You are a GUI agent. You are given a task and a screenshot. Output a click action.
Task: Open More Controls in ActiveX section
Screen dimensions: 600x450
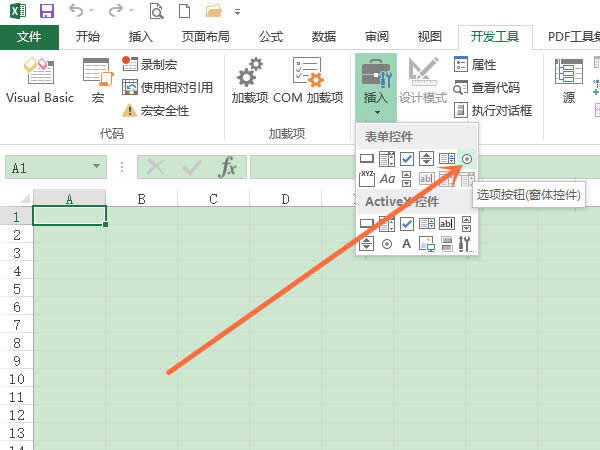click(466, 244)
